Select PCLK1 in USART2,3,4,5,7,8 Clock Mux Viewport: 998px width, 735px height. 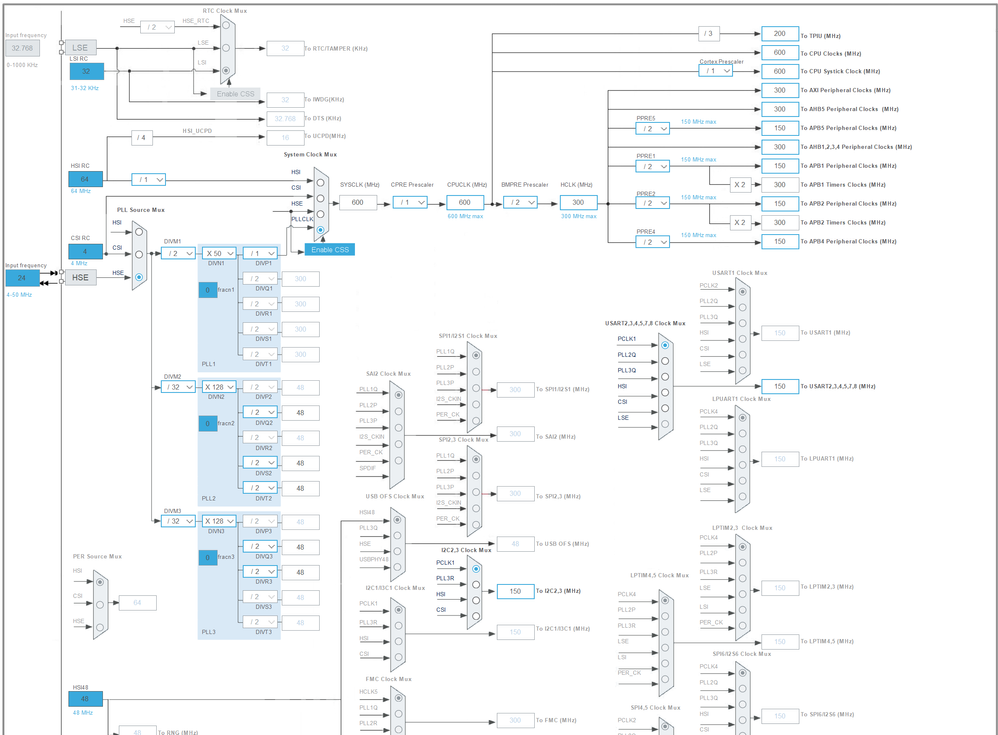click(665, 345)
